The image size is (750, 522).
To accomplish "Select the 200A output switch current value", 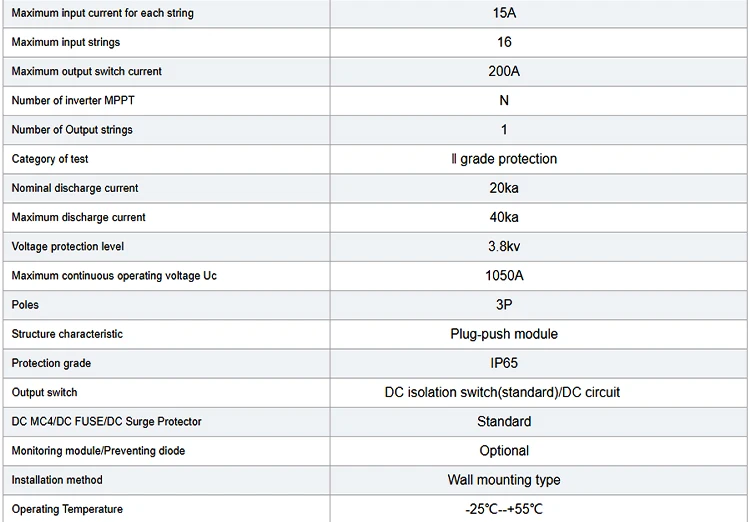I will point(504,71).
